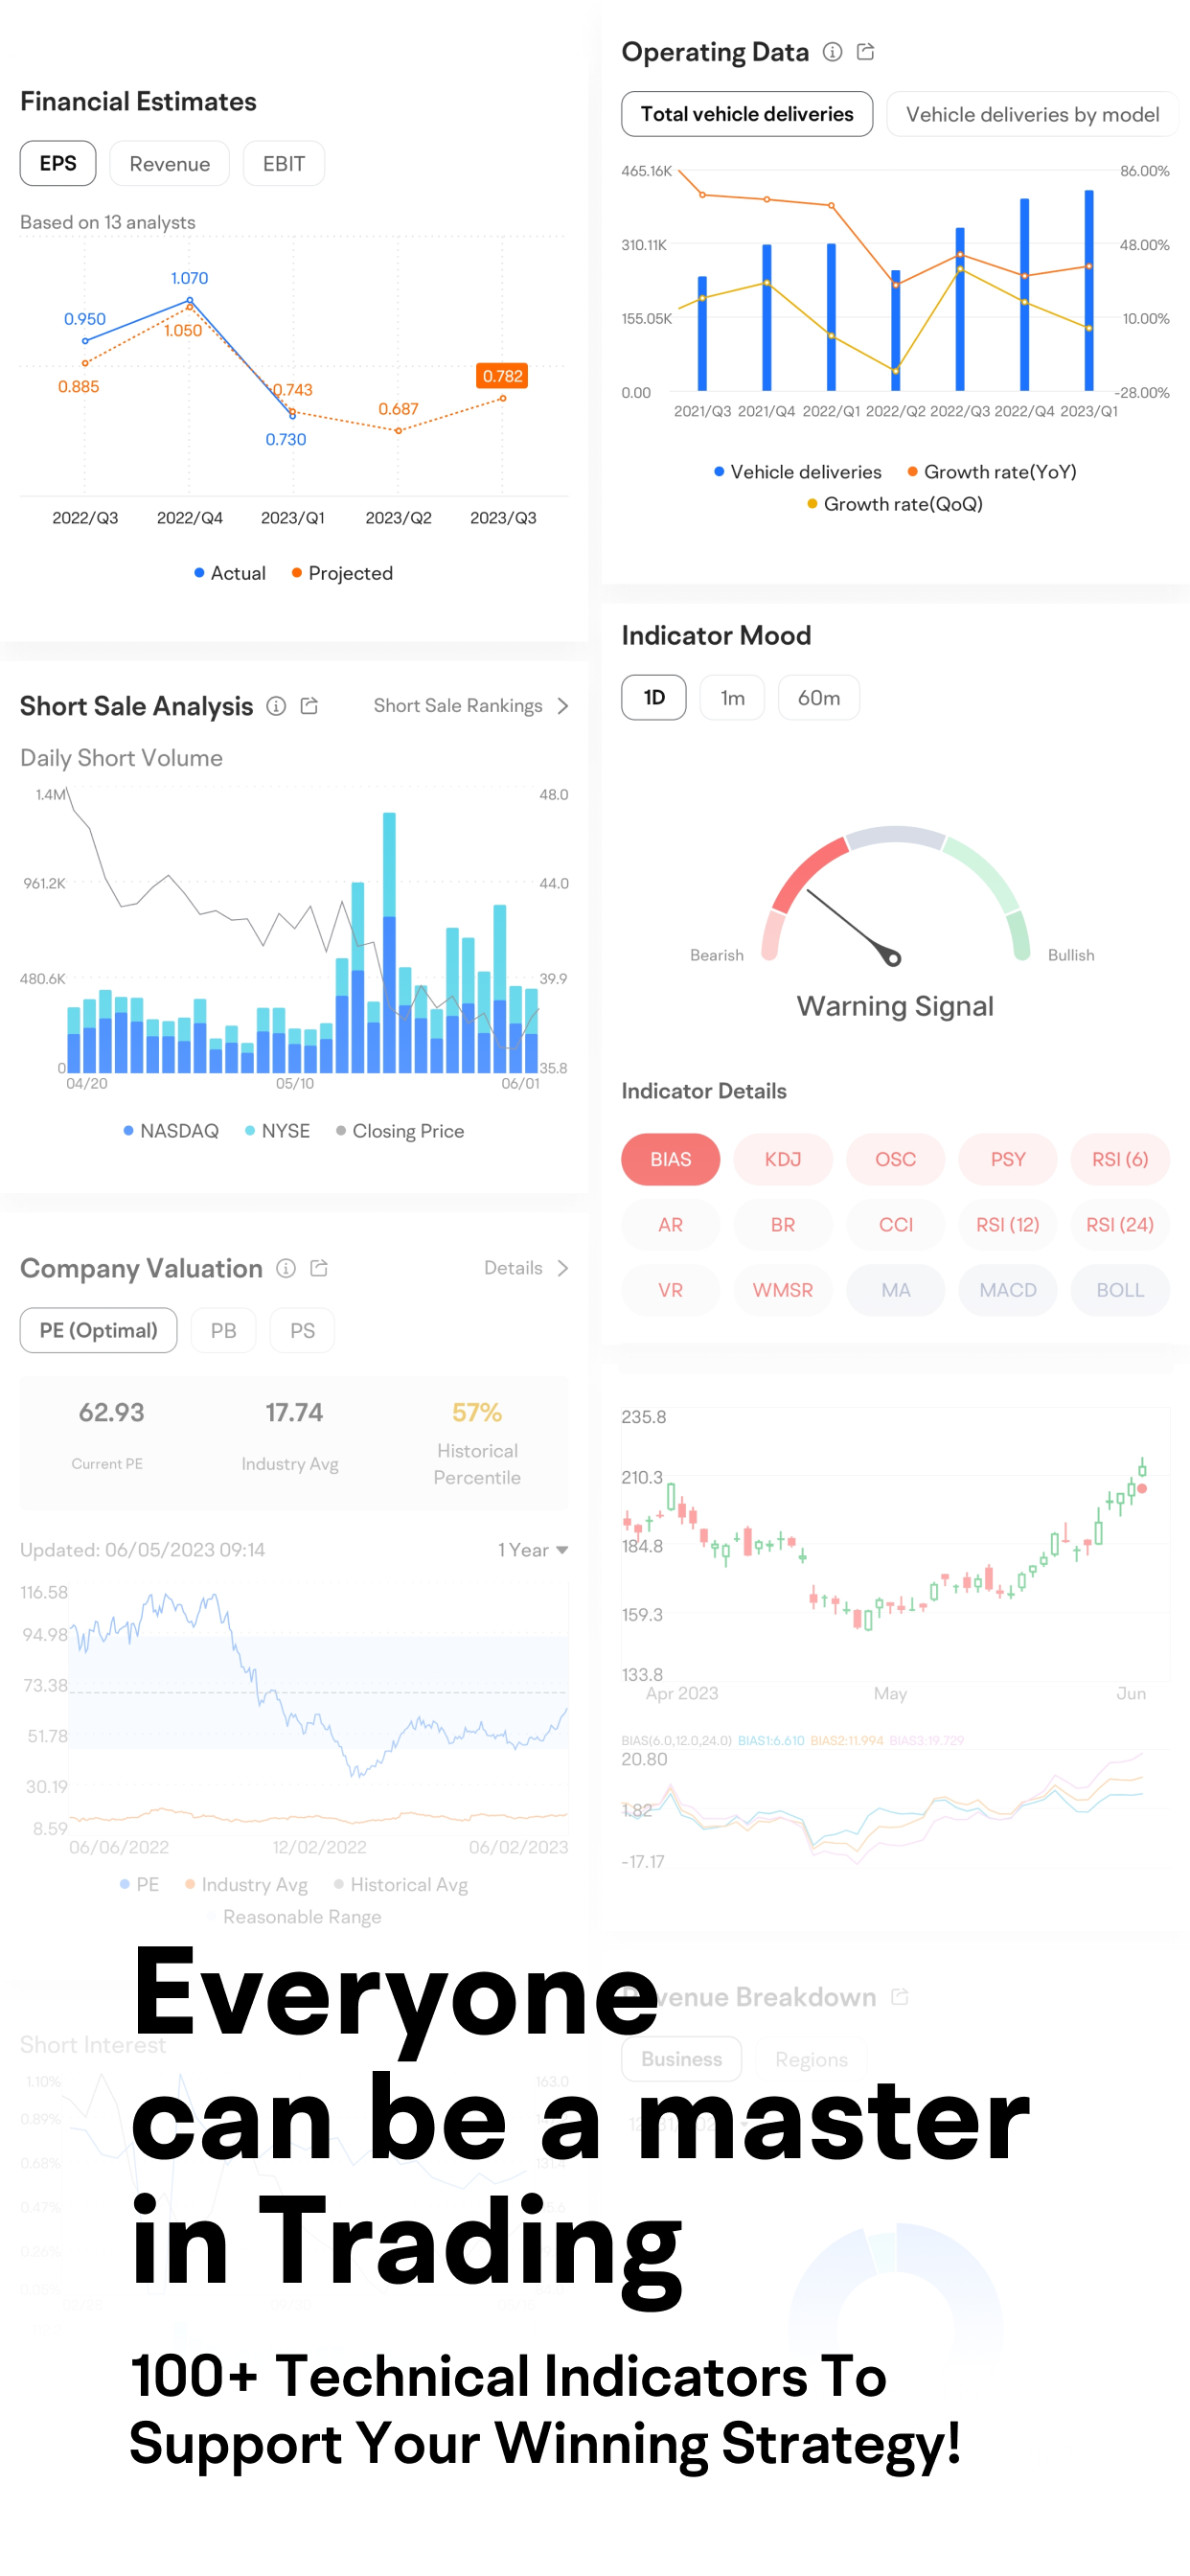Select the KDJ indicator chip
This screenshot has width=1190, height=2576.
point(783,1159)
